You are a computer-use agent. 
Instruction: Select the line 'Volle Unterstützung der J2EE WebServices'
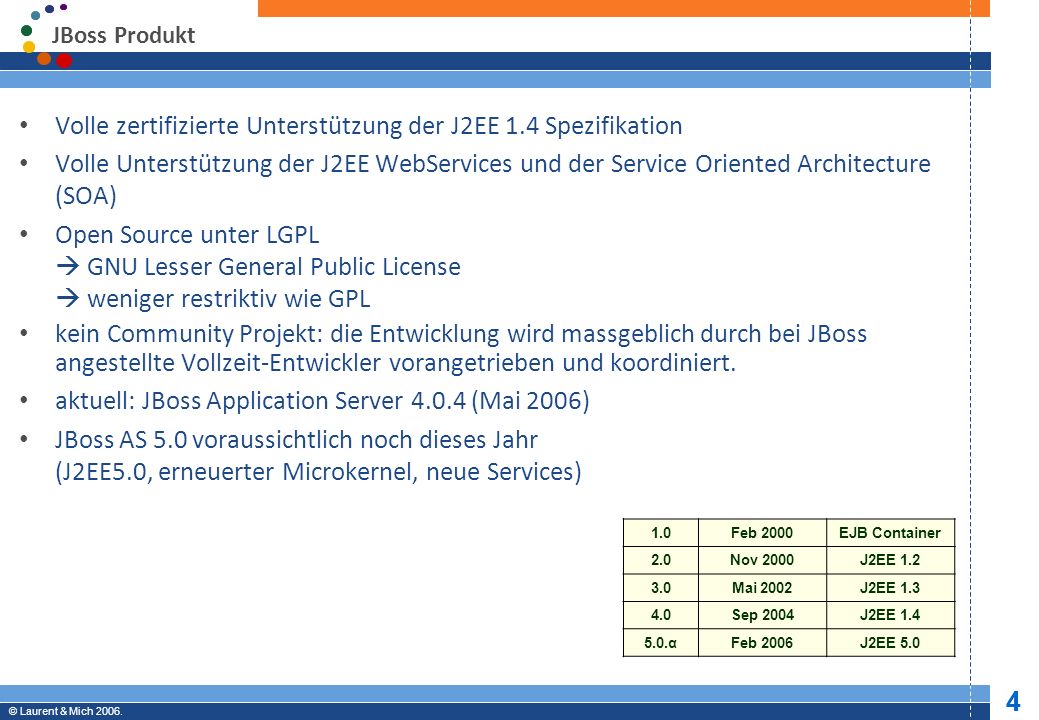(x=493, y=164)
